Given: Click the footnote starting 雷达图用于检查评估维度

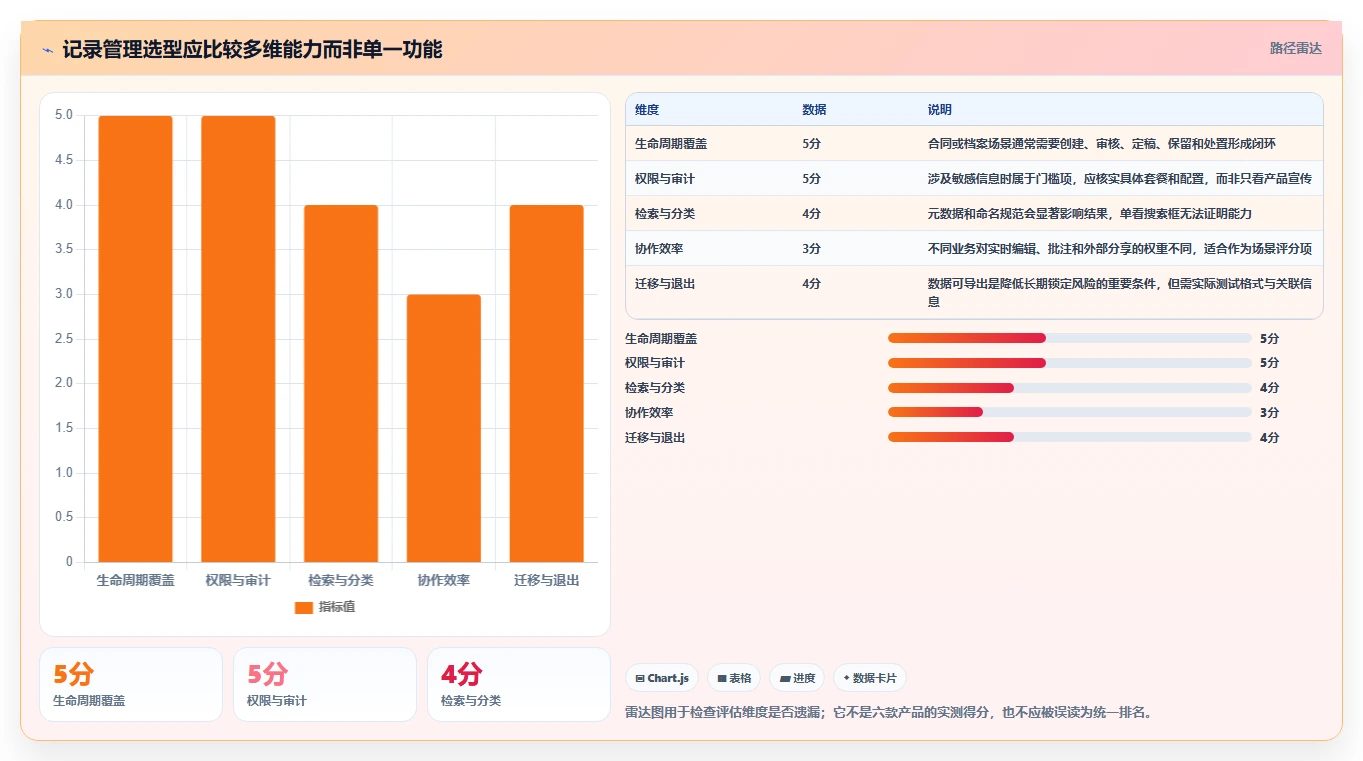Looking at the screenshot, I should (x=889, y=713).
